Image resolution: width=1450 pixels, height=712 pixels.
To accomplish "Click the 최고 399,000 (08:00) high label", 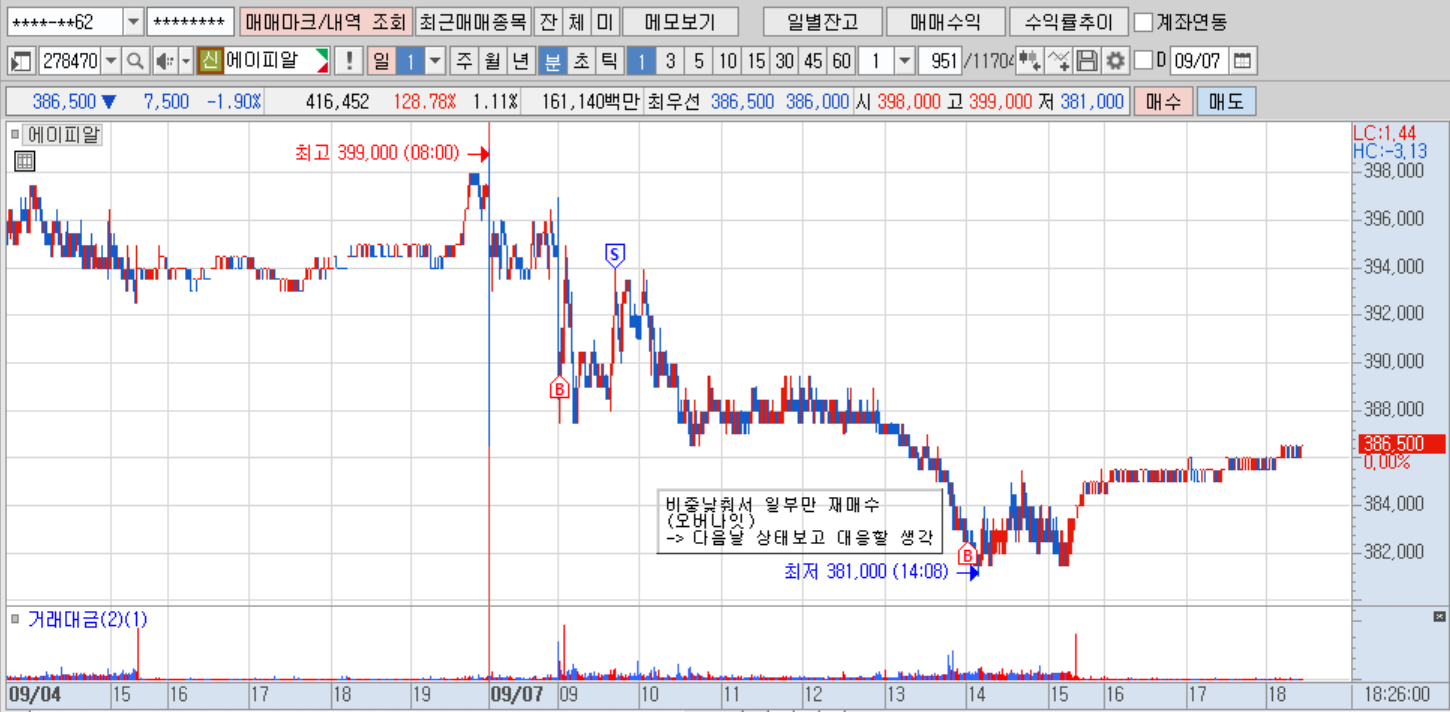I will 377,154.
